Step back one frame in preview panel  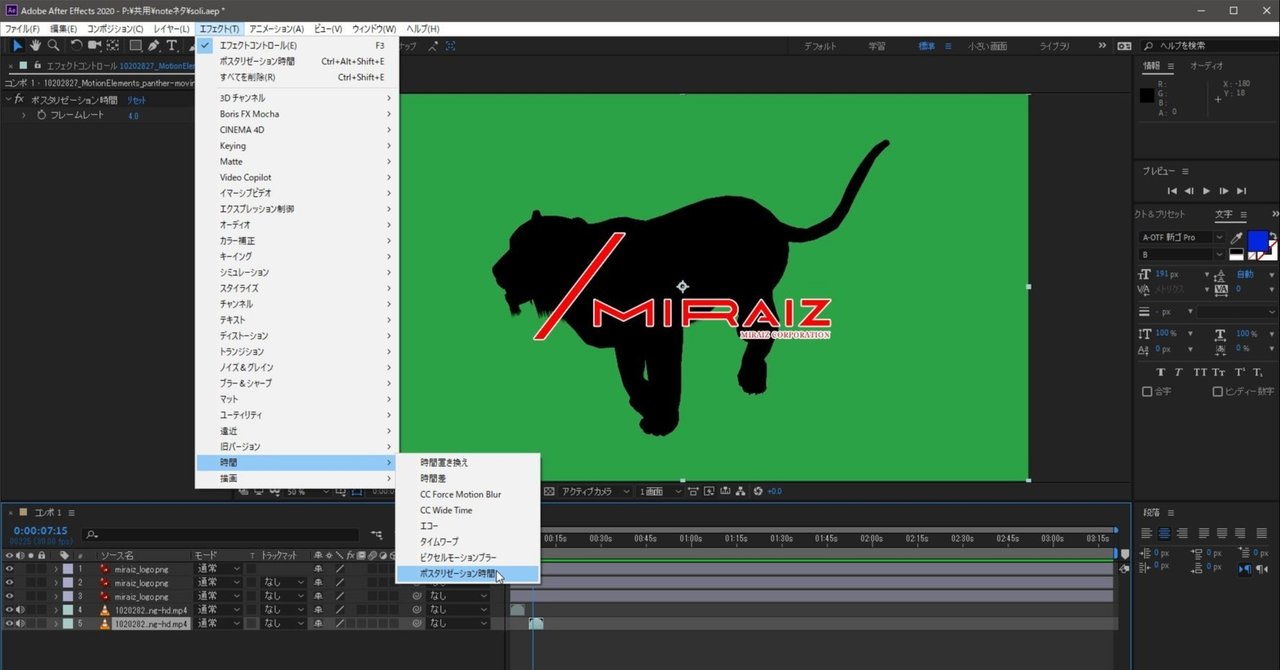pos(1189,191)
